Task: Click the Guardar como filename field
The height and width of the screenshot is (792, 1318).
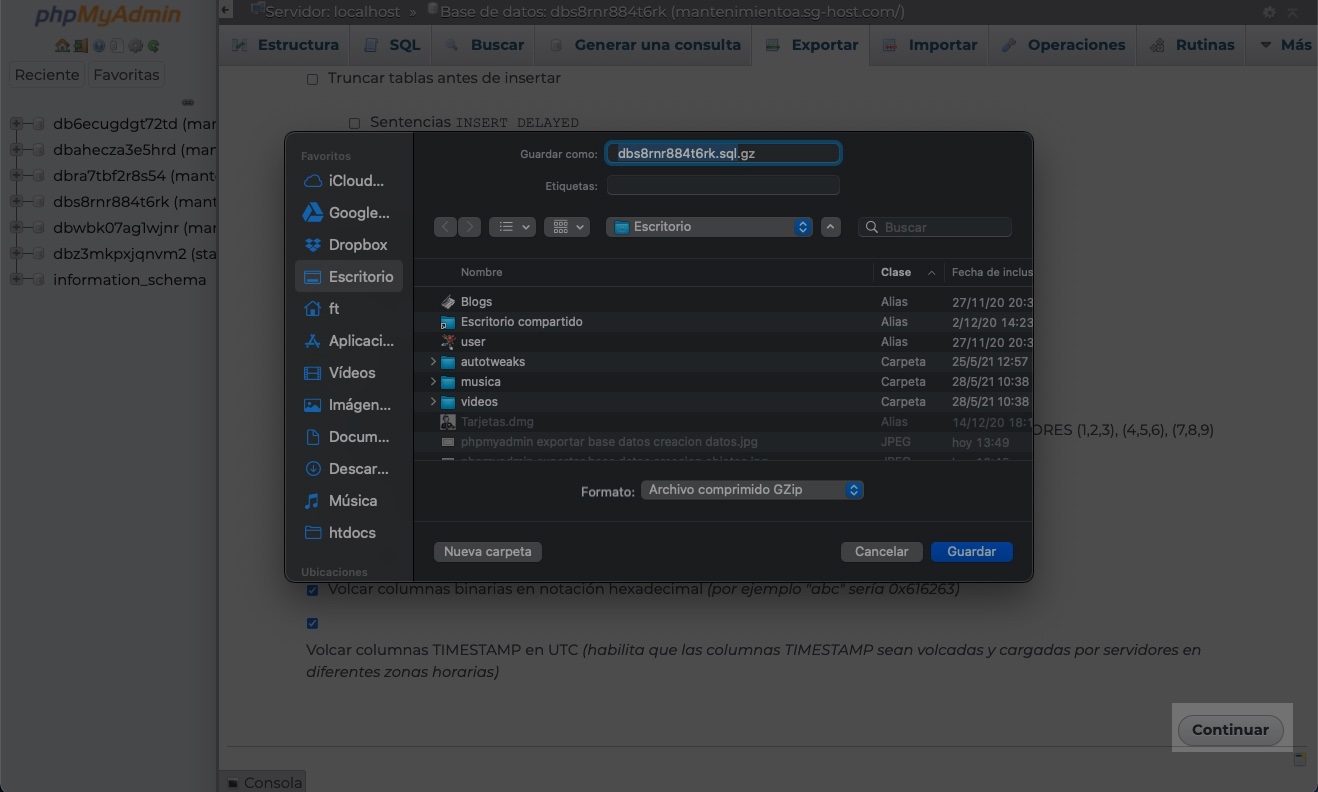Action: pyautogui.click(x=723, y=154)
